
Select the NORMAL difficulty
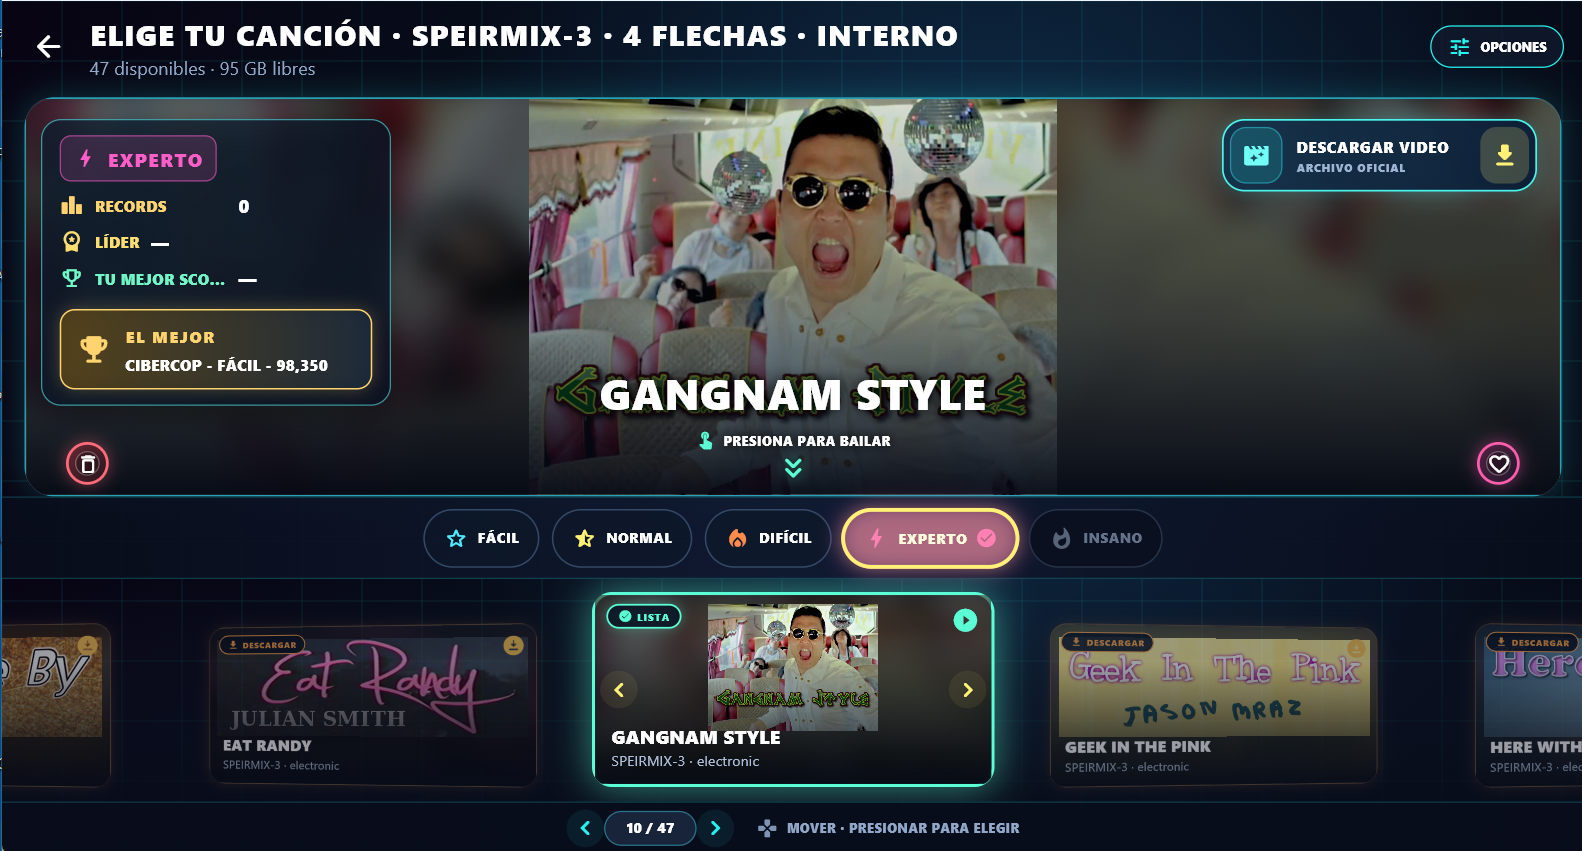(622, 538)
